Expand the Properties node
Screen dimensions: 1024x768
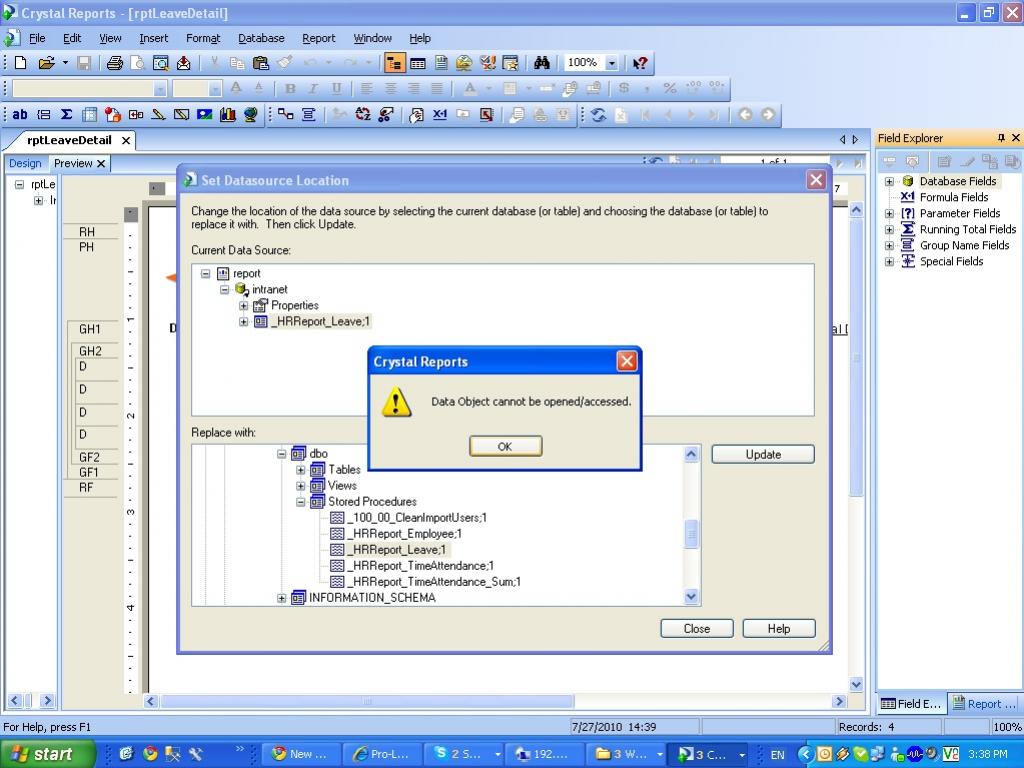tap(243, 306)
